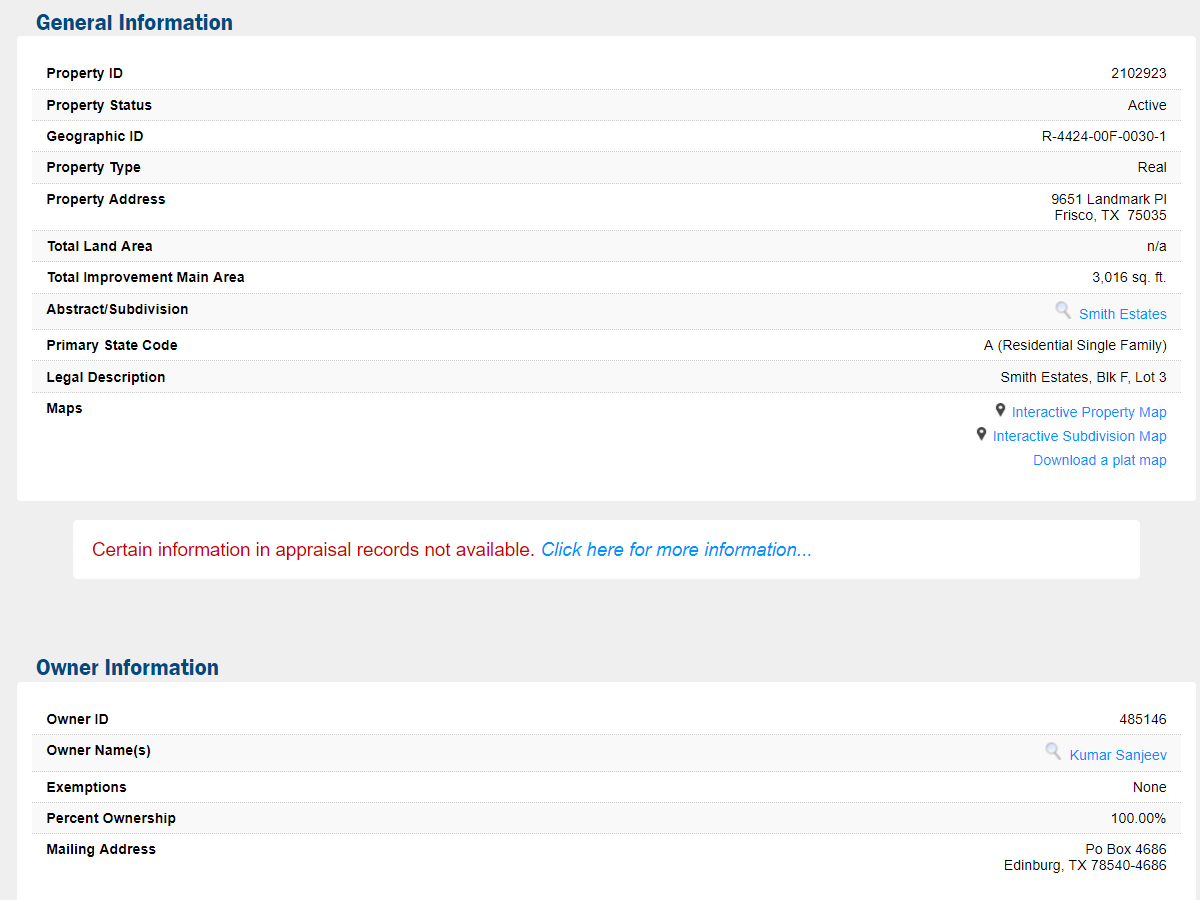Click the Geographic ID label
1200x900 pixels.
95,136
